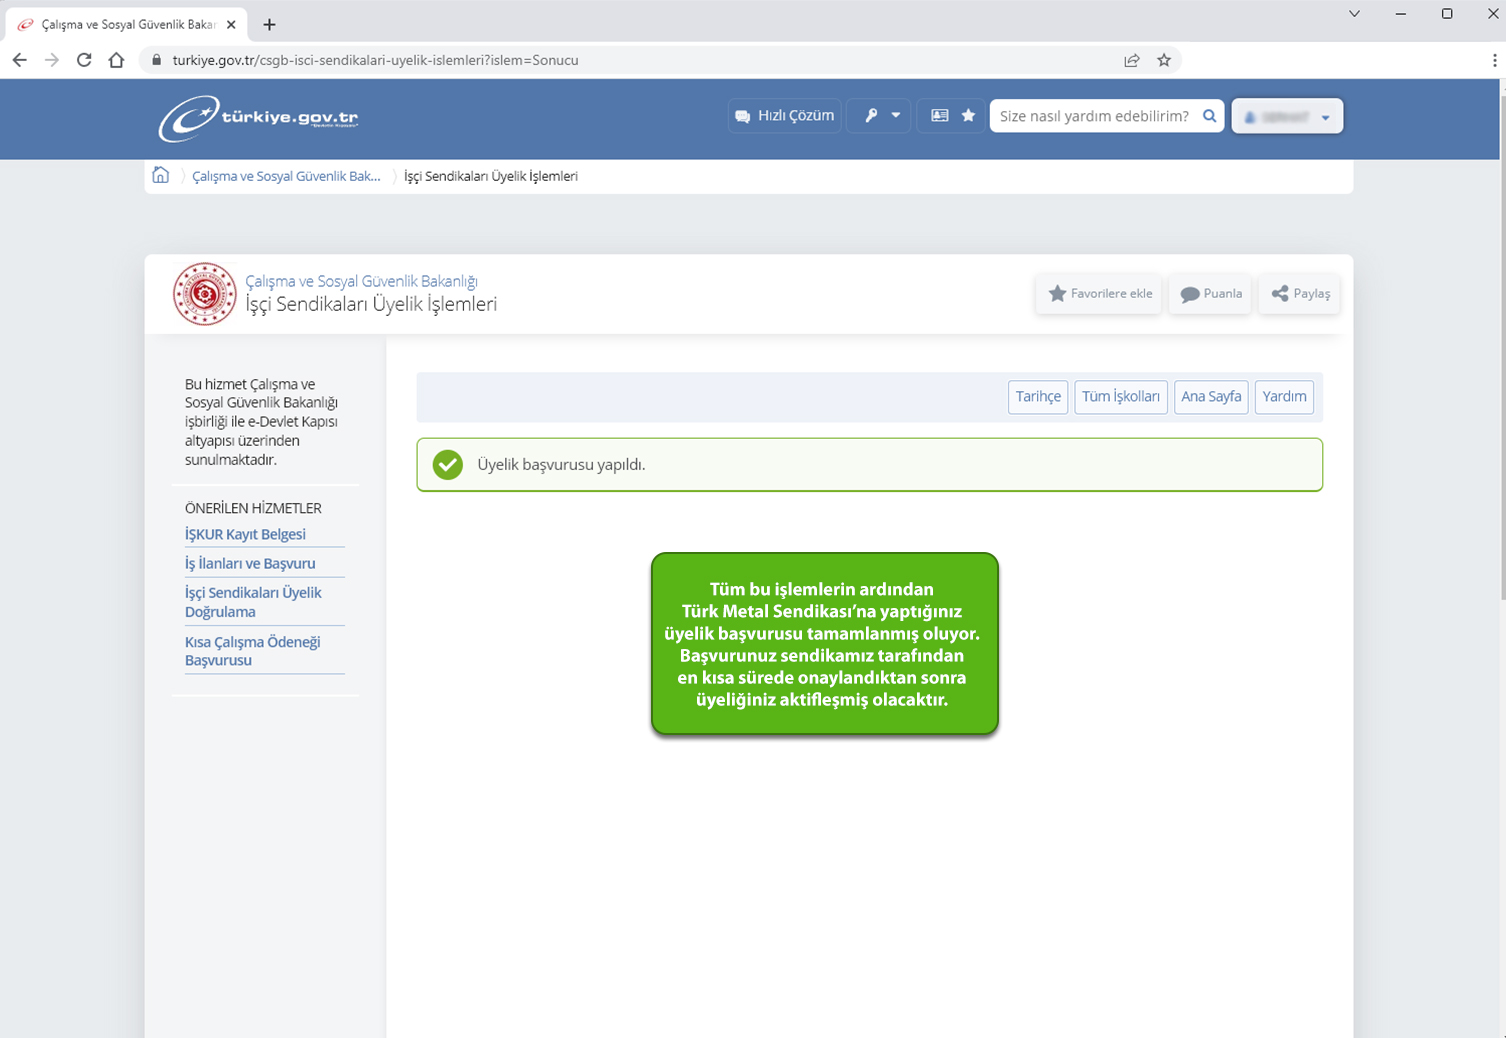Maximize the browser window

pyautogui.click(x=1447, y=14)
